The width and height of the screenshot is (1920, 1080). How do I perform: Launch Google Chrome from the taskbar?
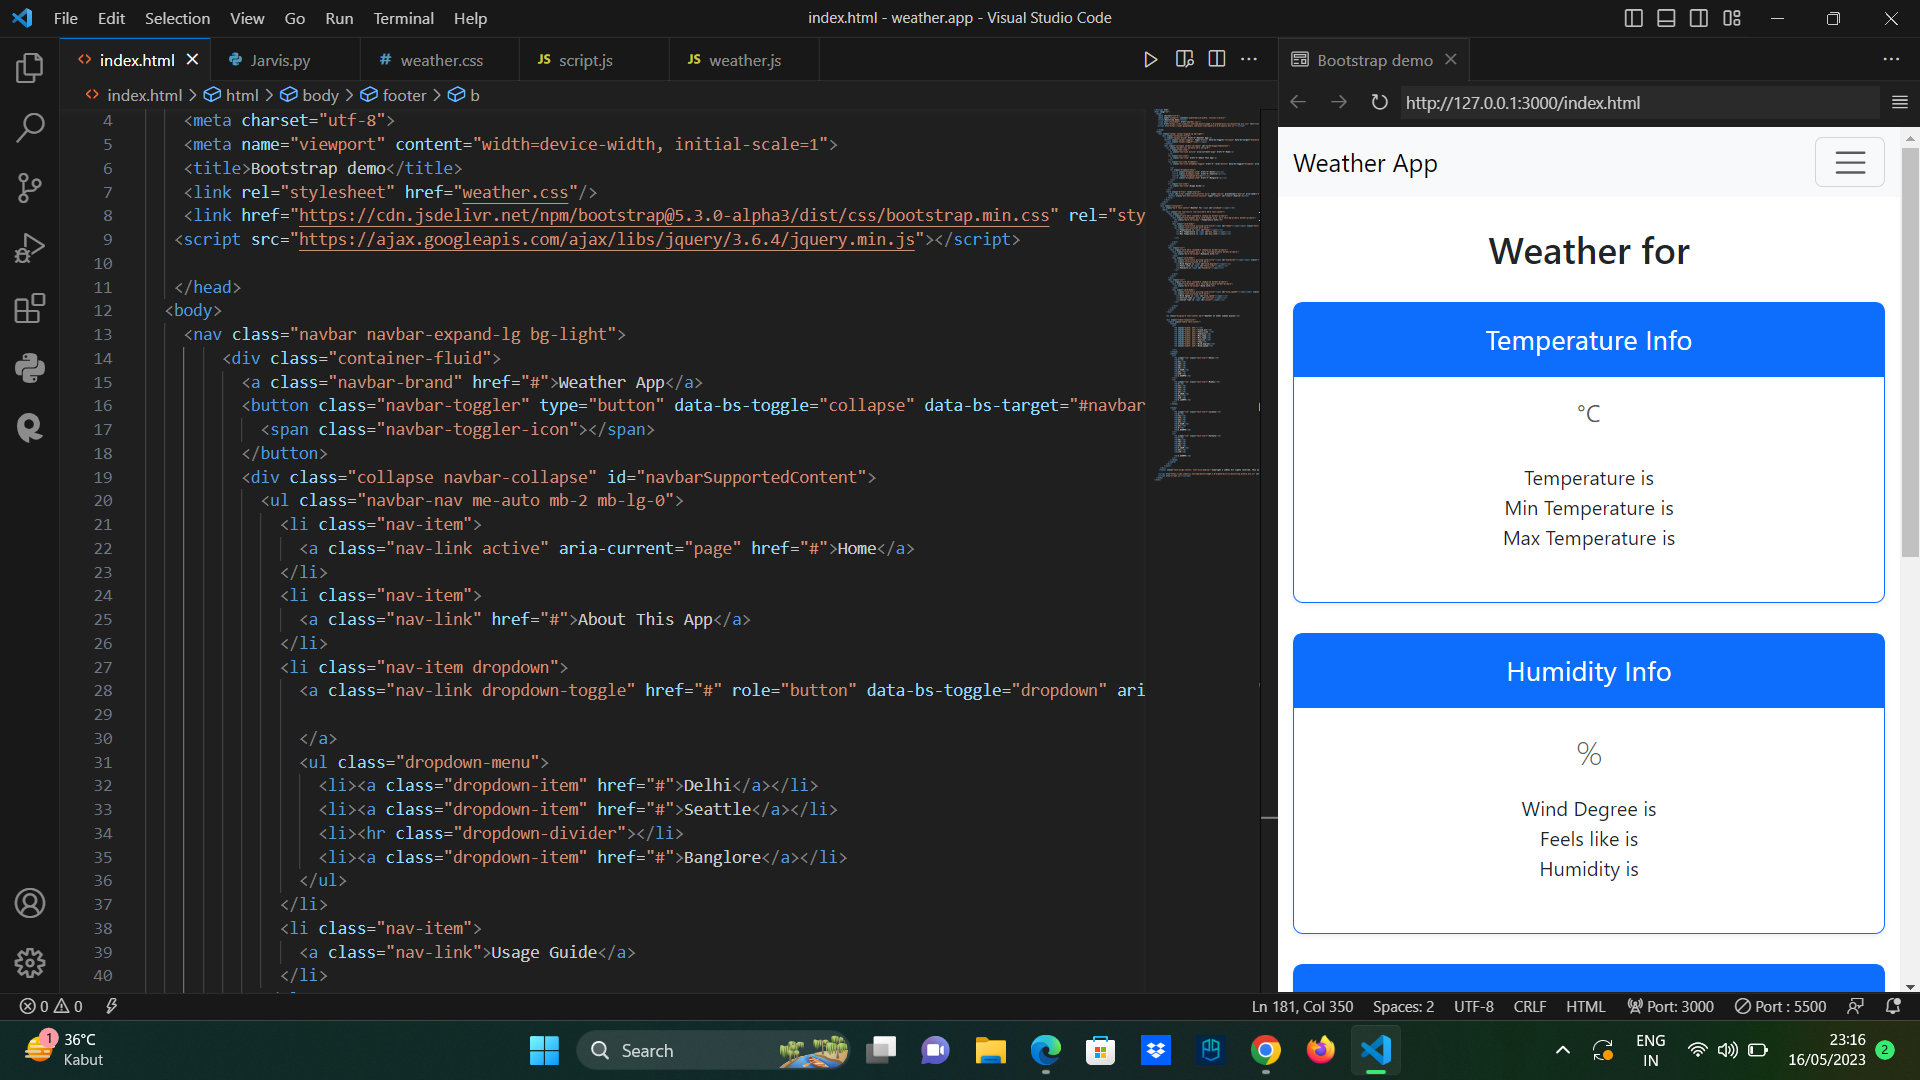1265,1050
